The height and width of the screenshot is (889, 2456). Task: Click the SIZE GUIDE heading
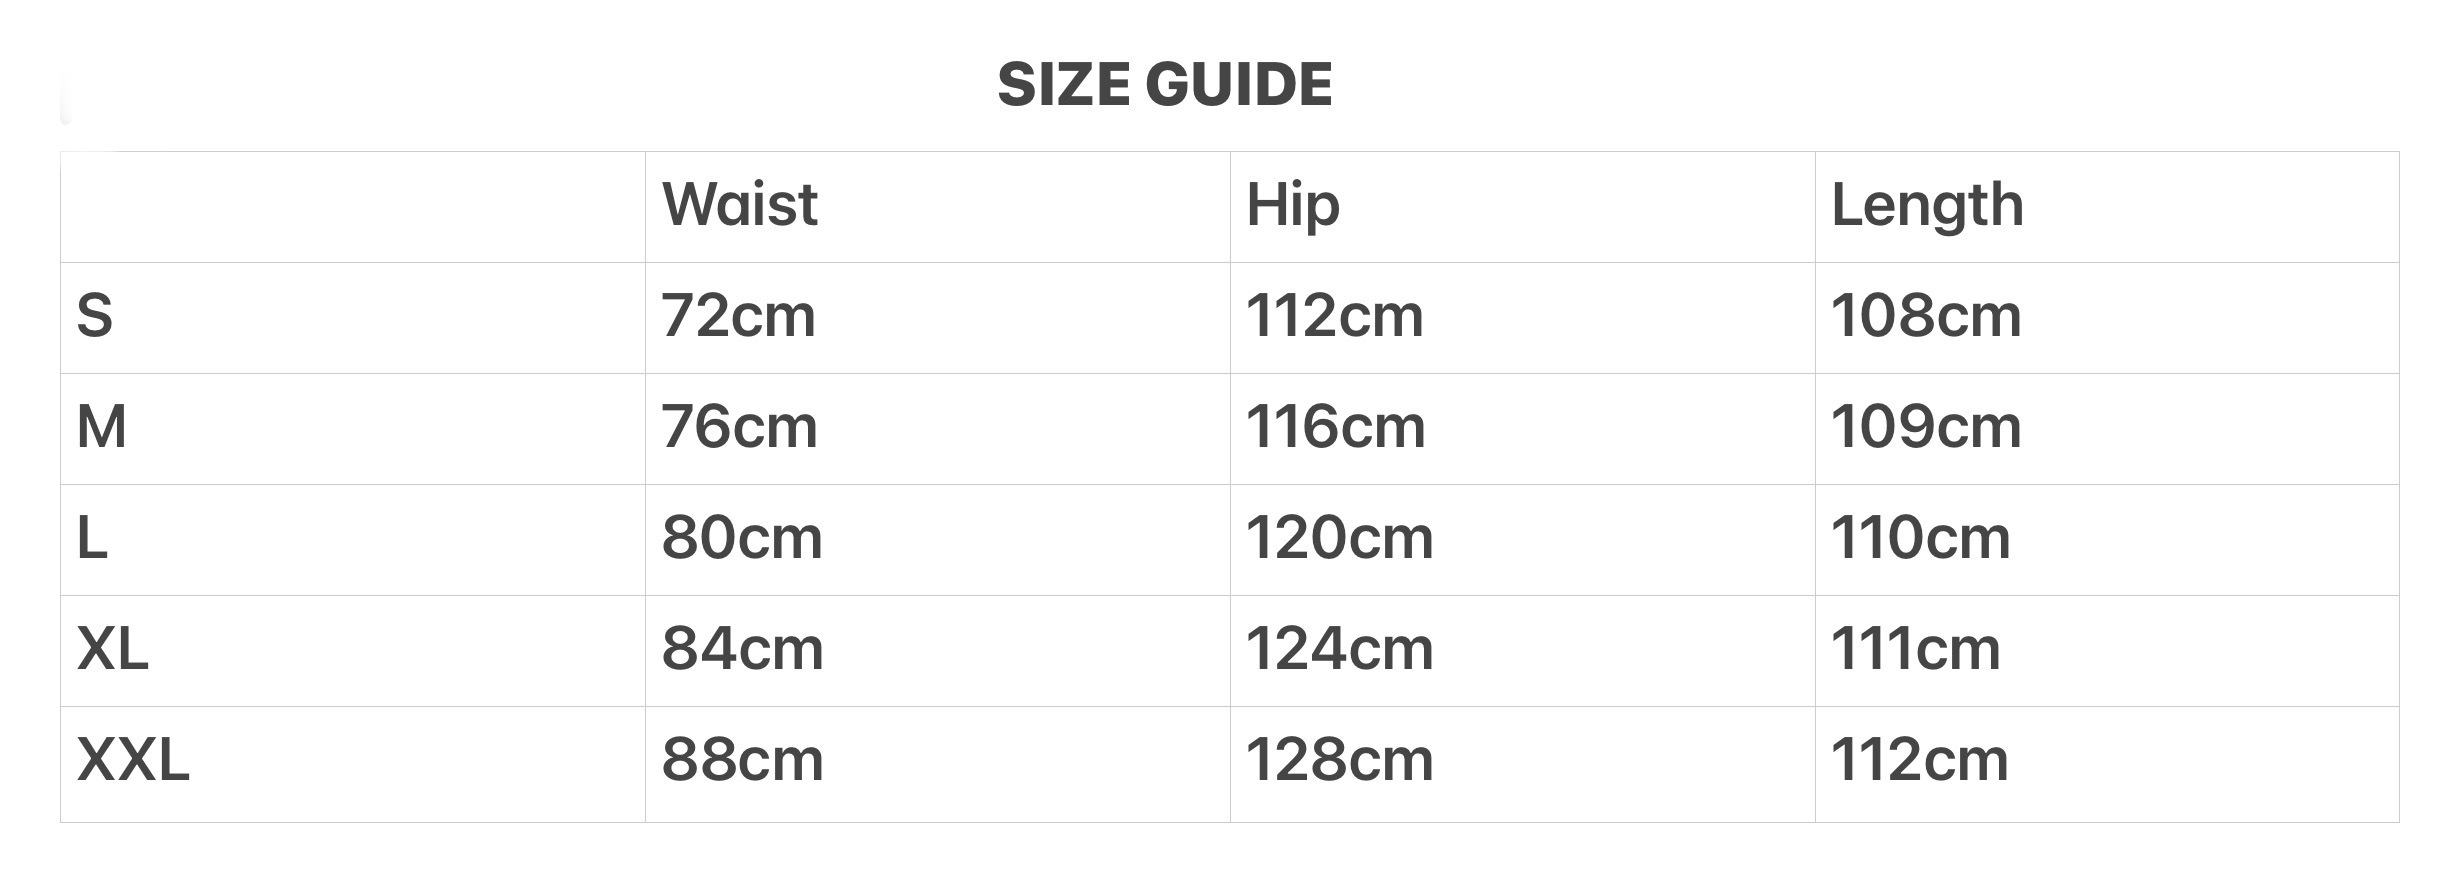click(x=1165, y=84)
